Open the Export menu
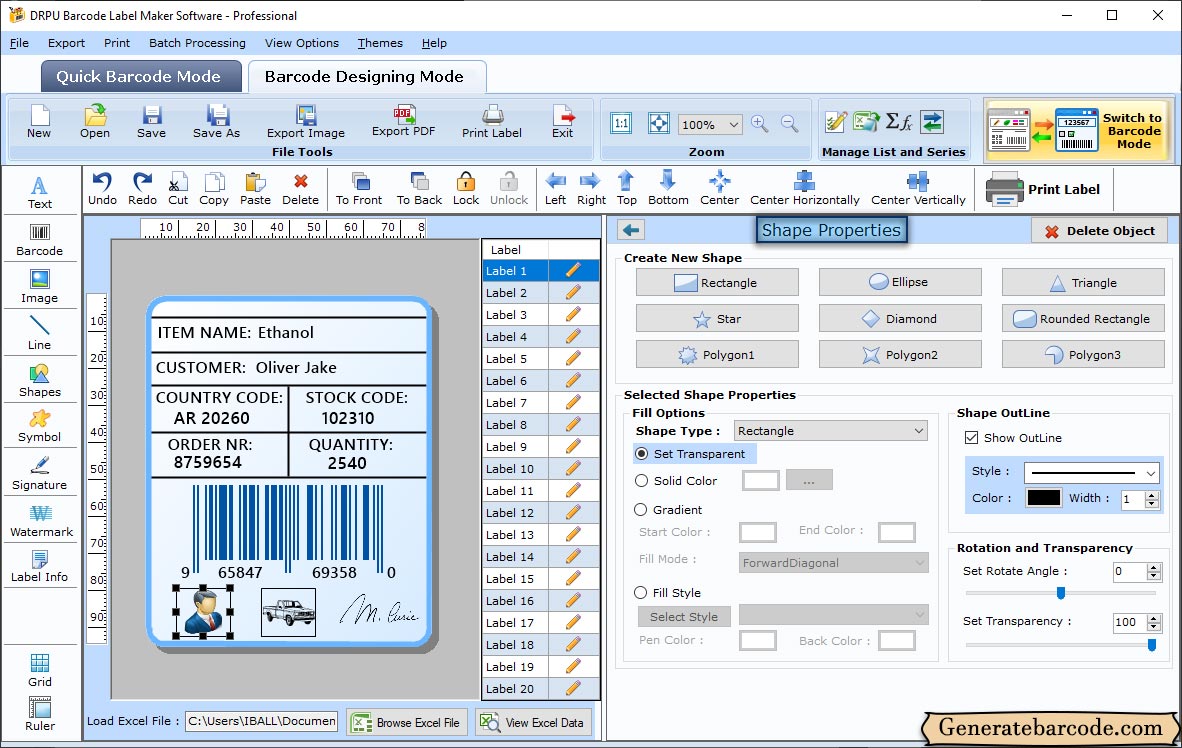 [x=66, y=43]
